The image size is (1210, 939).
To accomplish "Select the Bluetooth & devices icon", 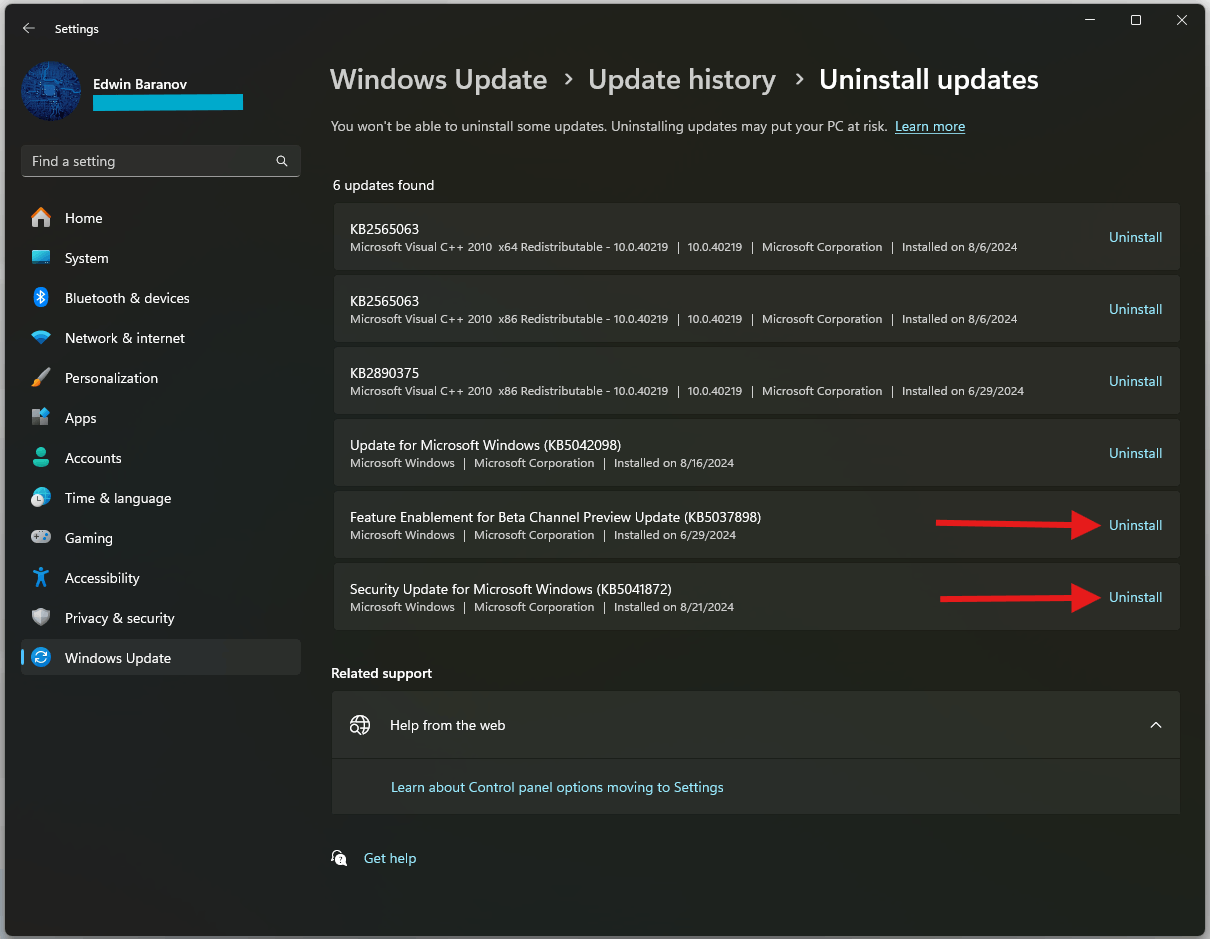I will tap(41, 298).
